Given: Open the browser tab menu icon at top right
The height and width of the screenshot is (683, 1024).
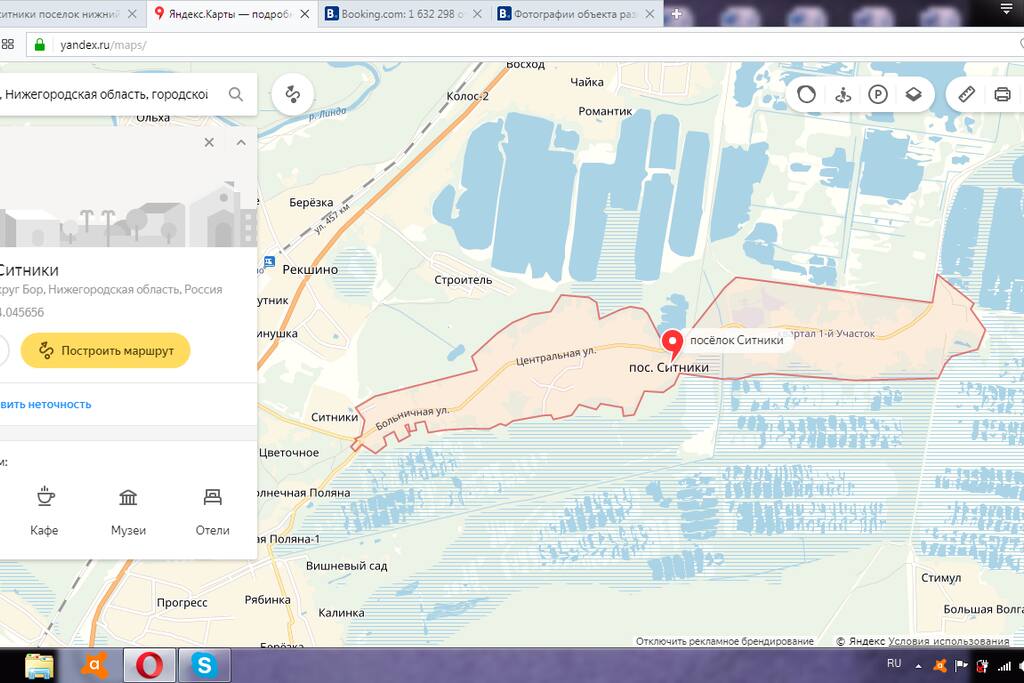Looking at the screenshot, I should (x=1006, y=9).
